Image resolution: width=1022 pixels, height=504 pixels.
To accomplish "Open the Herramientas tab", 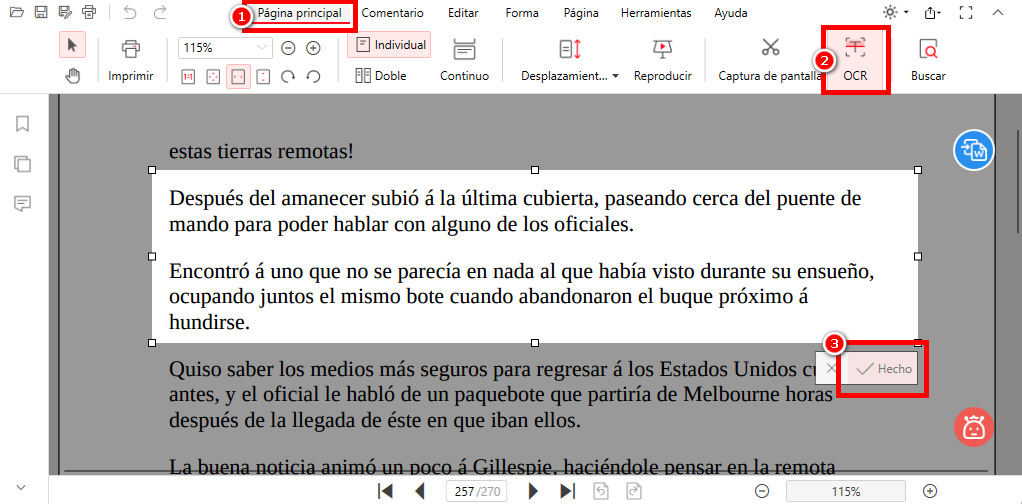I will click(x=655, y=13).
